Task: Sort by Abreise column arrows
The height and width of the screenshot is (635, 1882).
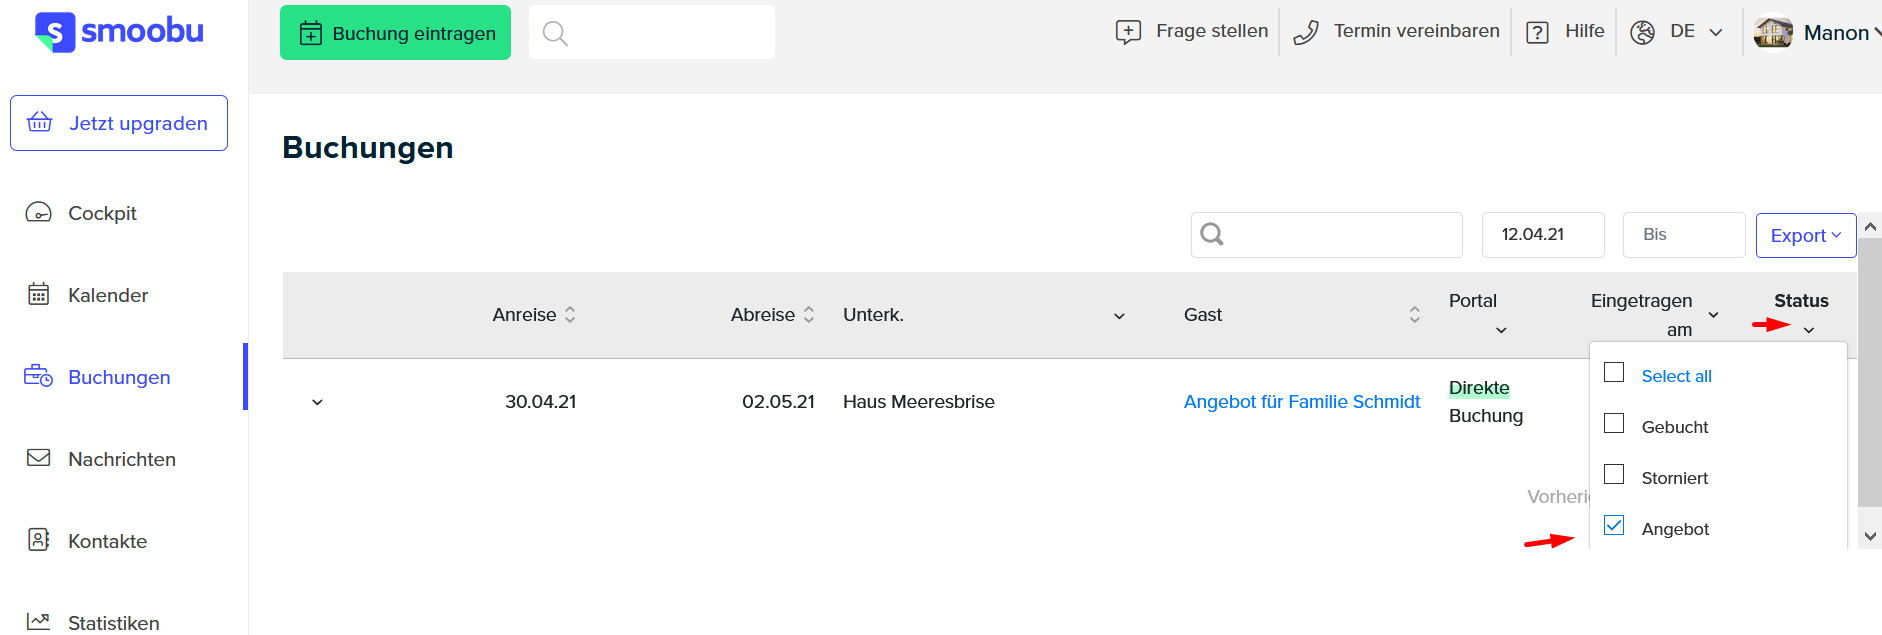Action: coord(809,314)
